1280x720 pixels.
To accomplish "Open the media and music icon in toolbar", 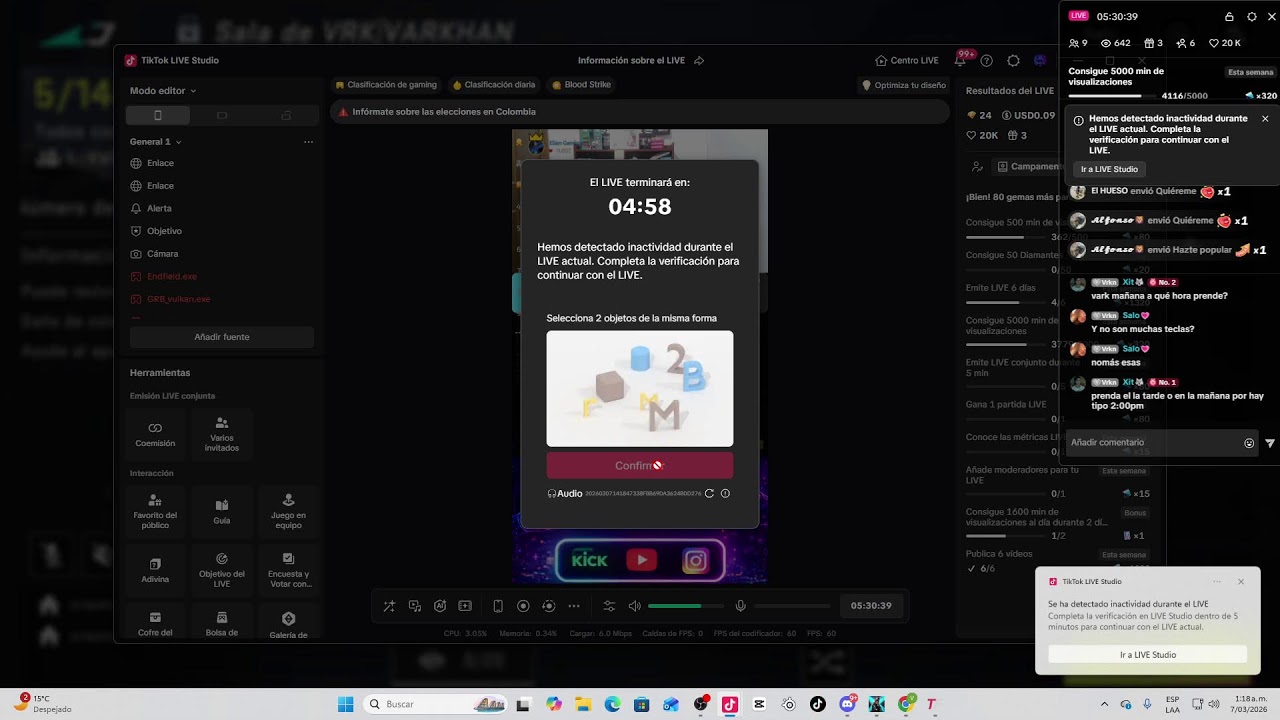I will [x=415, y=606].
